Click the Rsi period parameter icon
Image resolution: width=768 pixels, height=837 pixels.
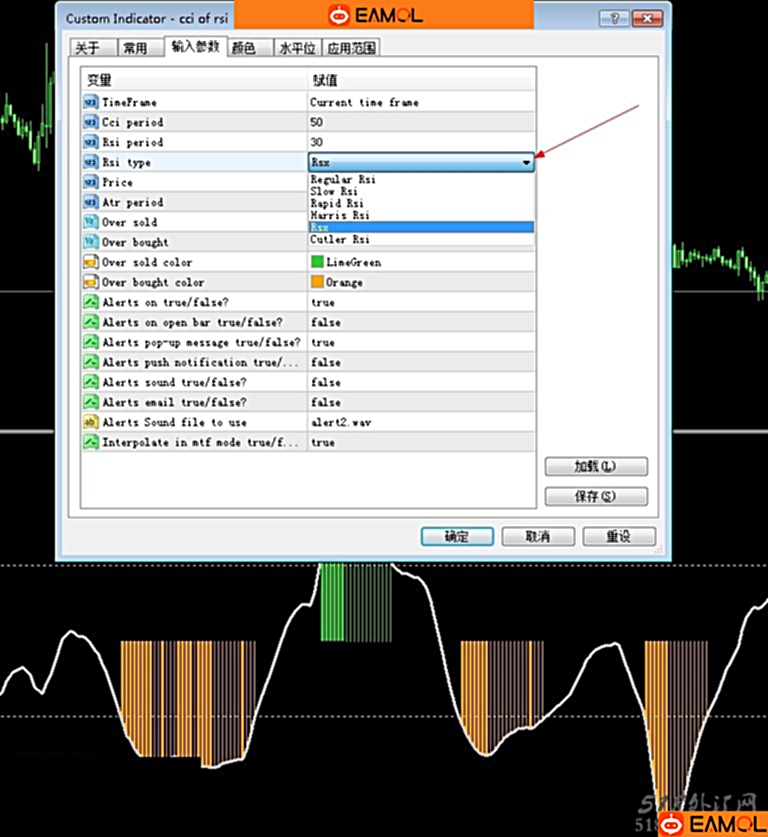[90, 142]
